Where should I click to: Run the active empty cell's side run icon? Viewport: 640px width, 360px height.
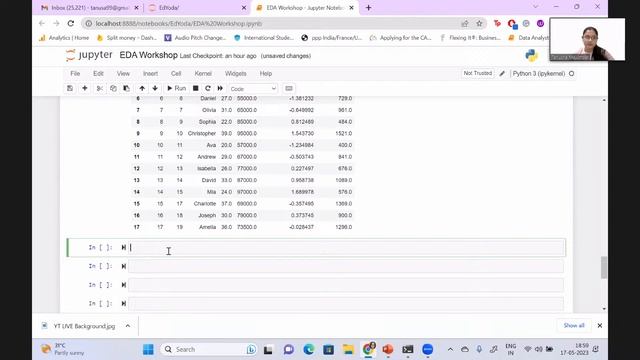[x=124, y=247]
